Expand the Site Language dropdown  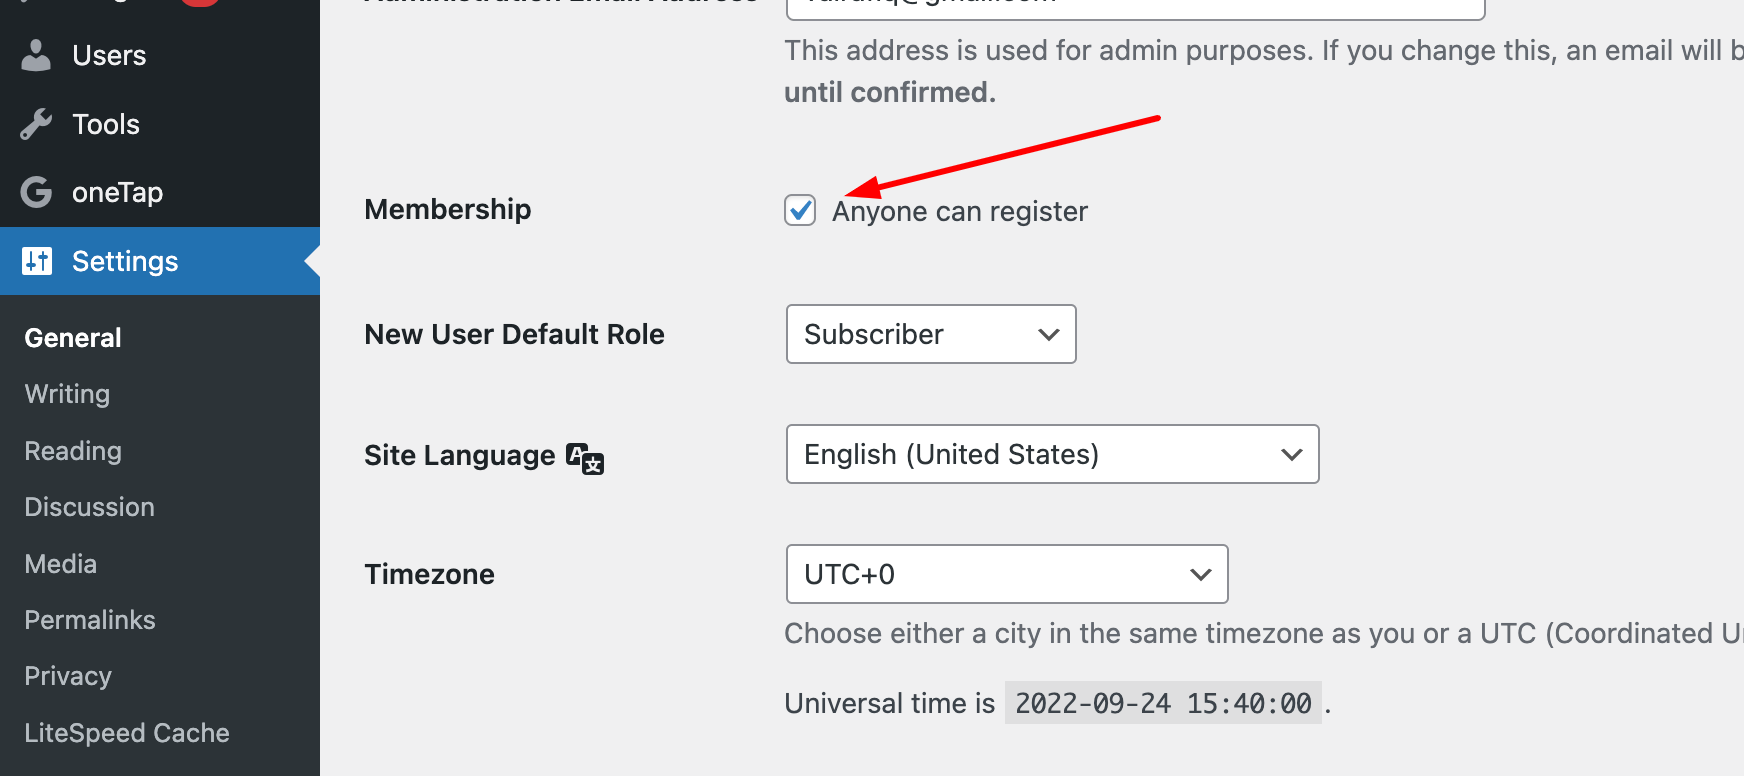tap(1052, 454)
